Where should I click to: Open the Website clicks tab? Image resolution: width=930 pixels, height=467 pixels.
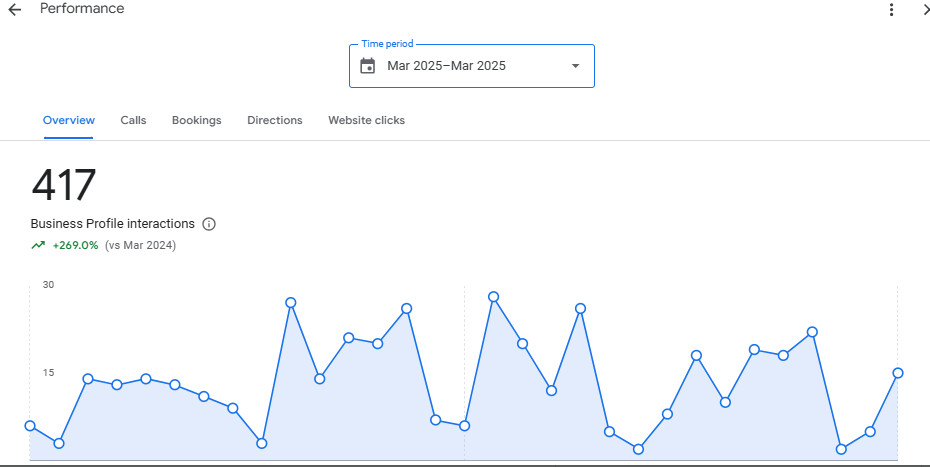coord(367,120)
